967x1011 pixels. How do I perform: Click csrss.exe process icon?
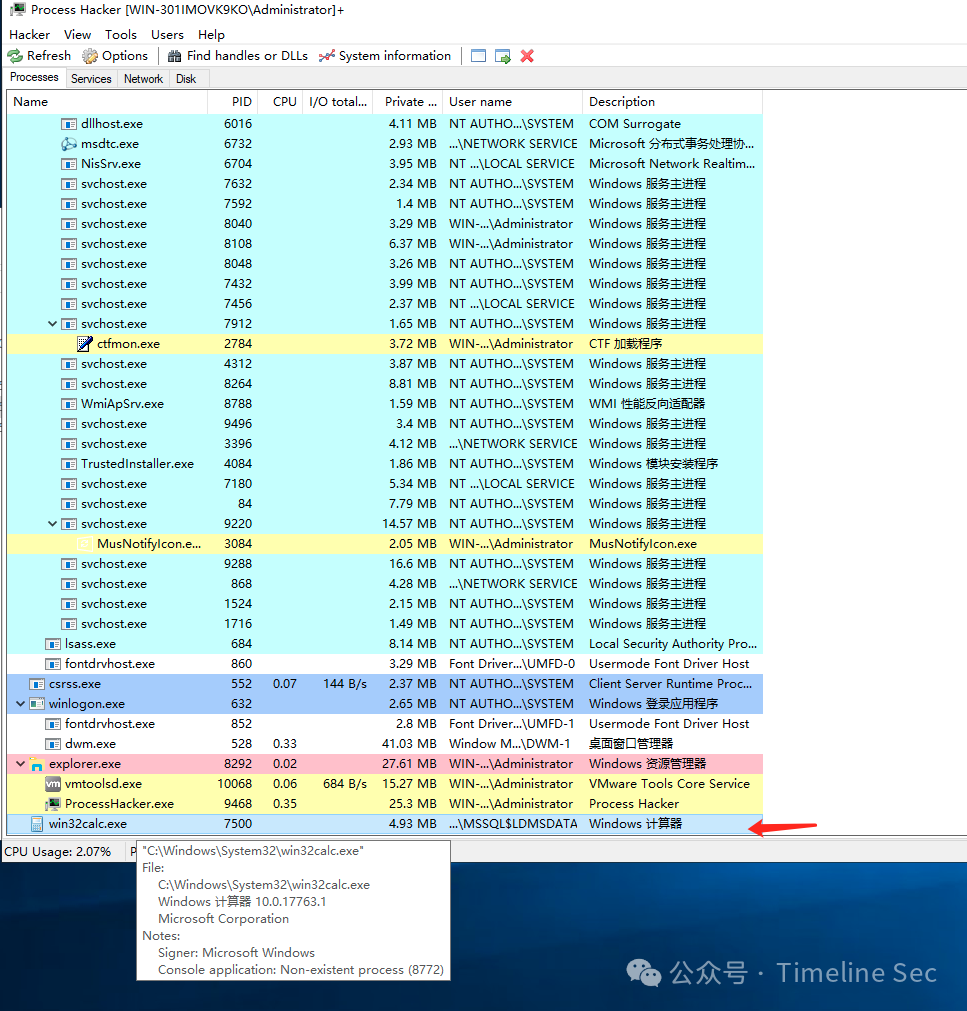(37, 684)
